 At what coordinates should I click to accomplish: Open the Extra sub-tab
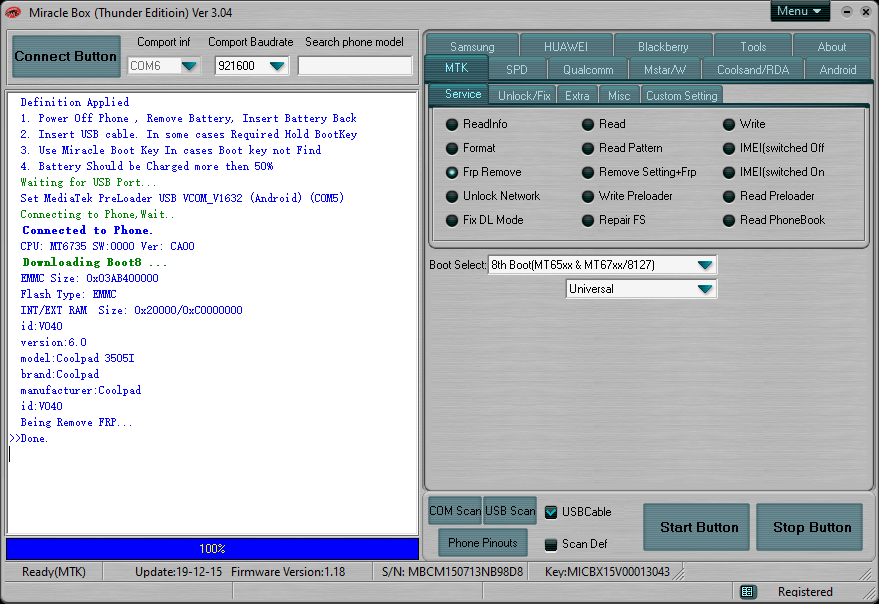(577, 96)
